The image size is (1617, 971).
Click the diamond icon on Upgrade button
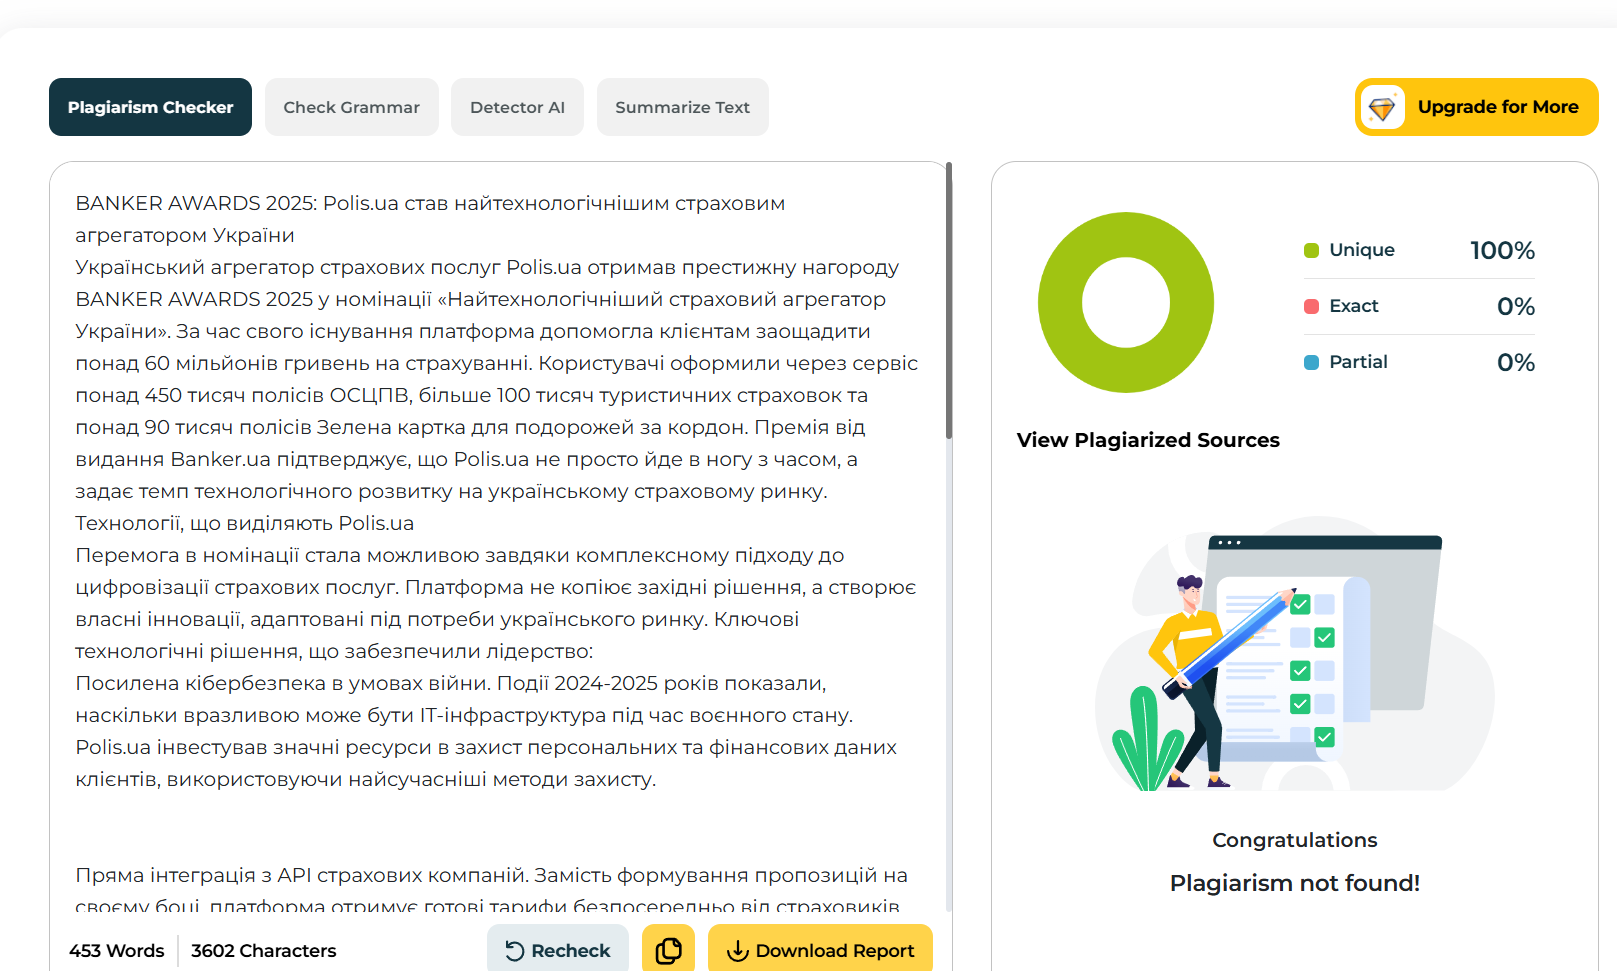(x=1383, y=107)
